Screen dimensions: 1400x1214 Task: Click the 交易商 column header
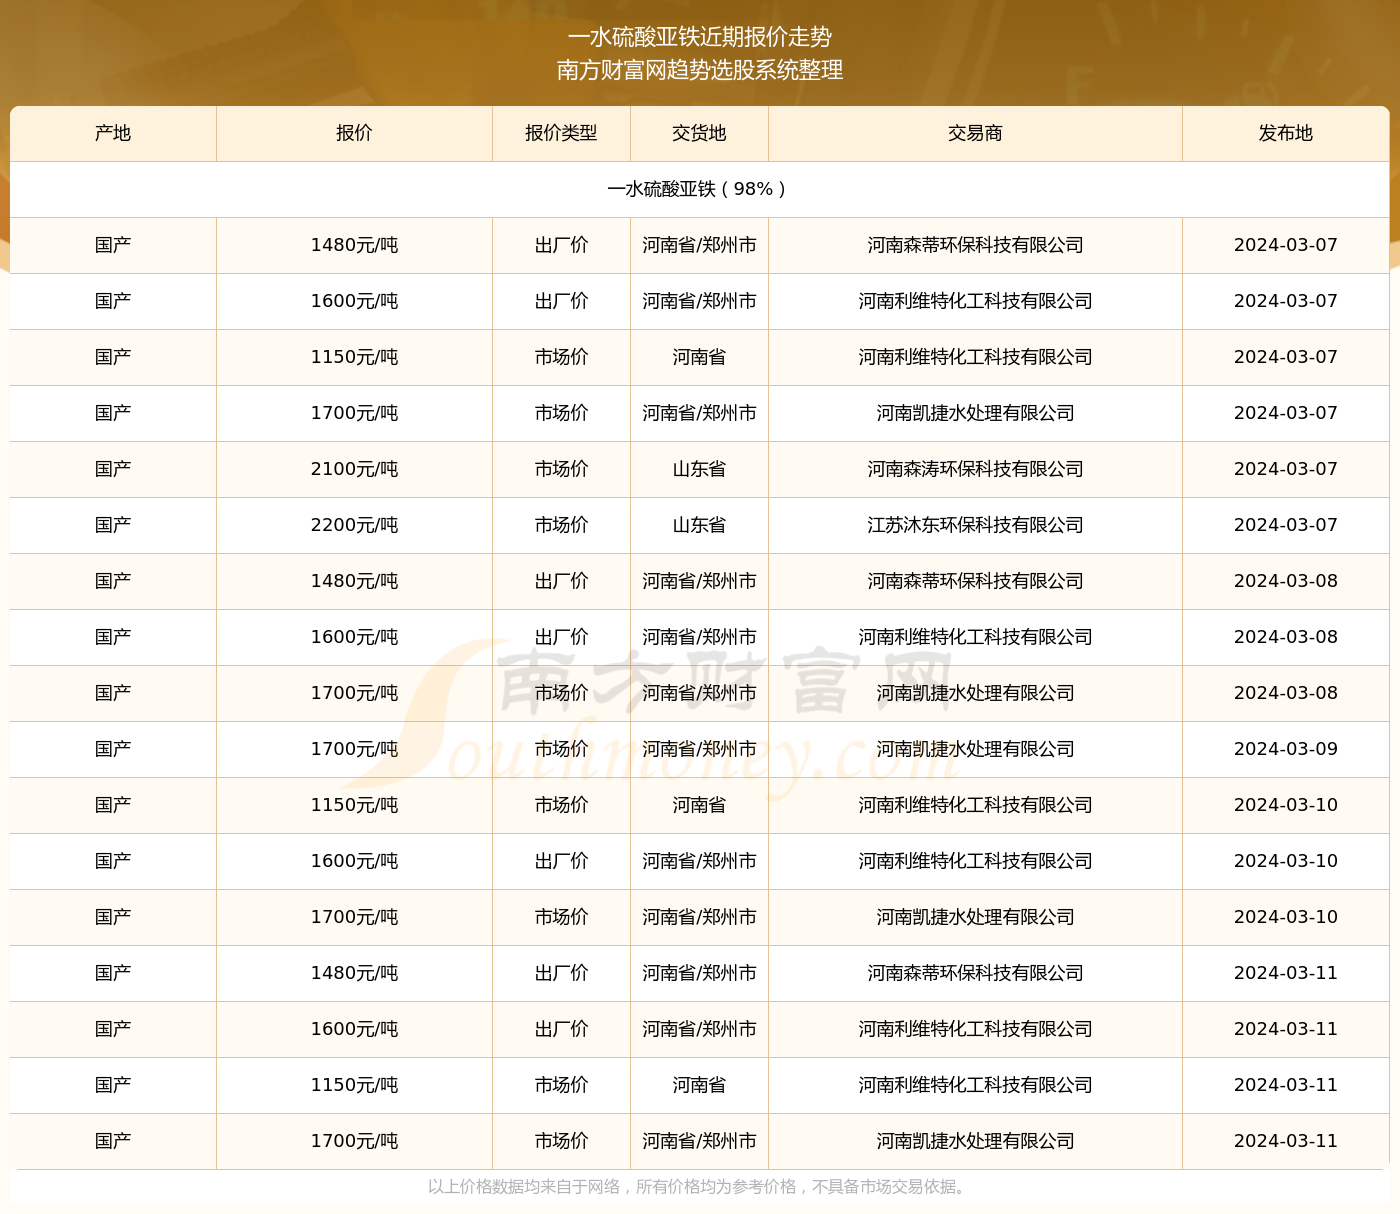coord(975,133)
